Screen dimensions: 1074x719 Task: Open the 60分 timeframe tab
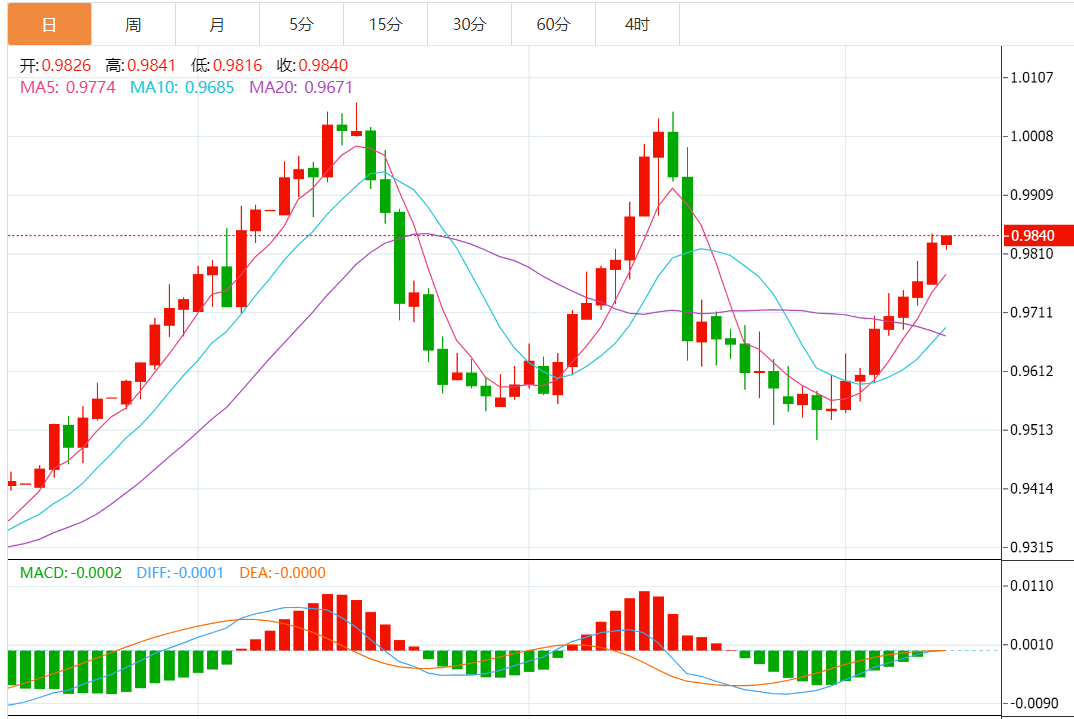(553, 25)
